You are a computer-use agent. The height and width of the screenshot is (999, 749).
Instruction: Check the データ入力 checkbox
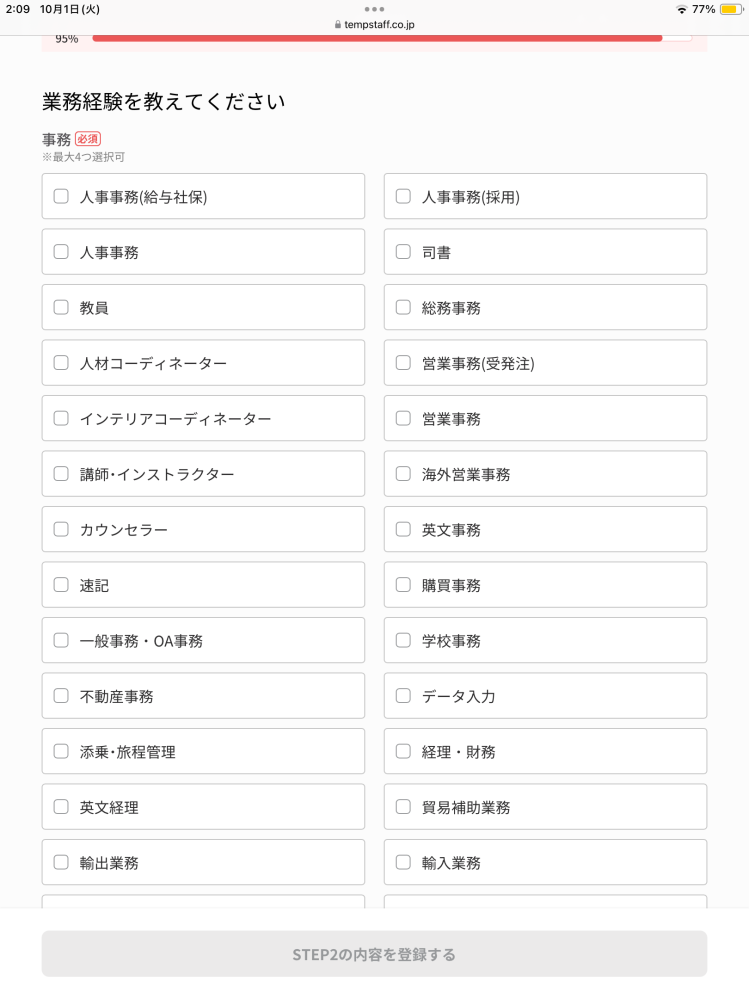point(403,695)
